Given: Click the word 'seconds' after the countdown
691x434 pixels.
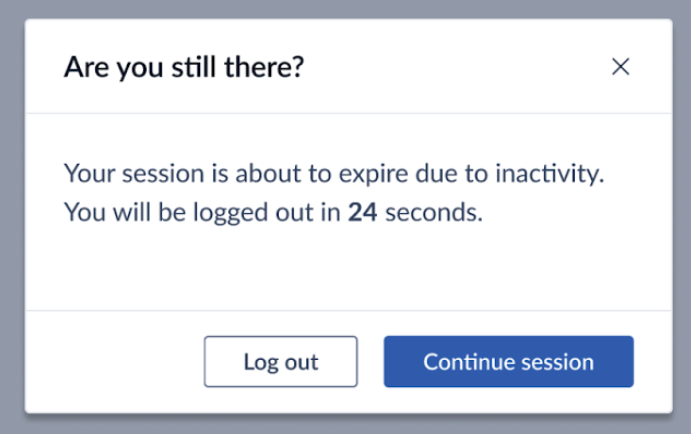Looking at the screenshot, I should tap(432, 212).
